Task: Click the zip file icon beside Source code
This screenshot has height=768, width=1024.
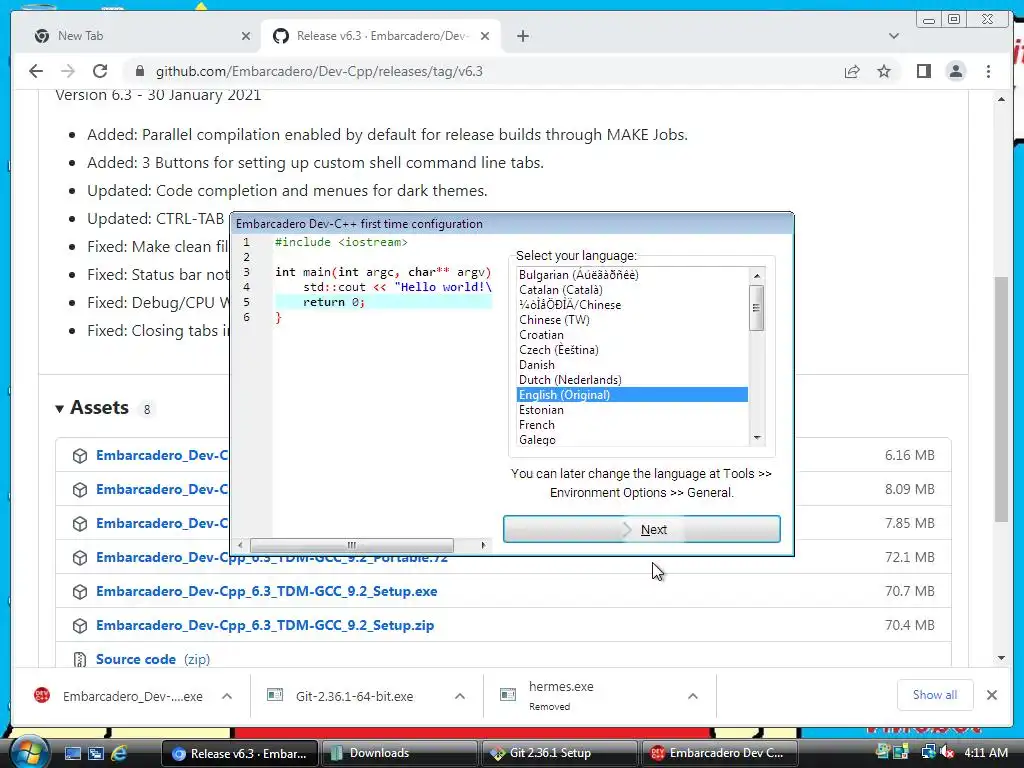Action: point(80,660)
